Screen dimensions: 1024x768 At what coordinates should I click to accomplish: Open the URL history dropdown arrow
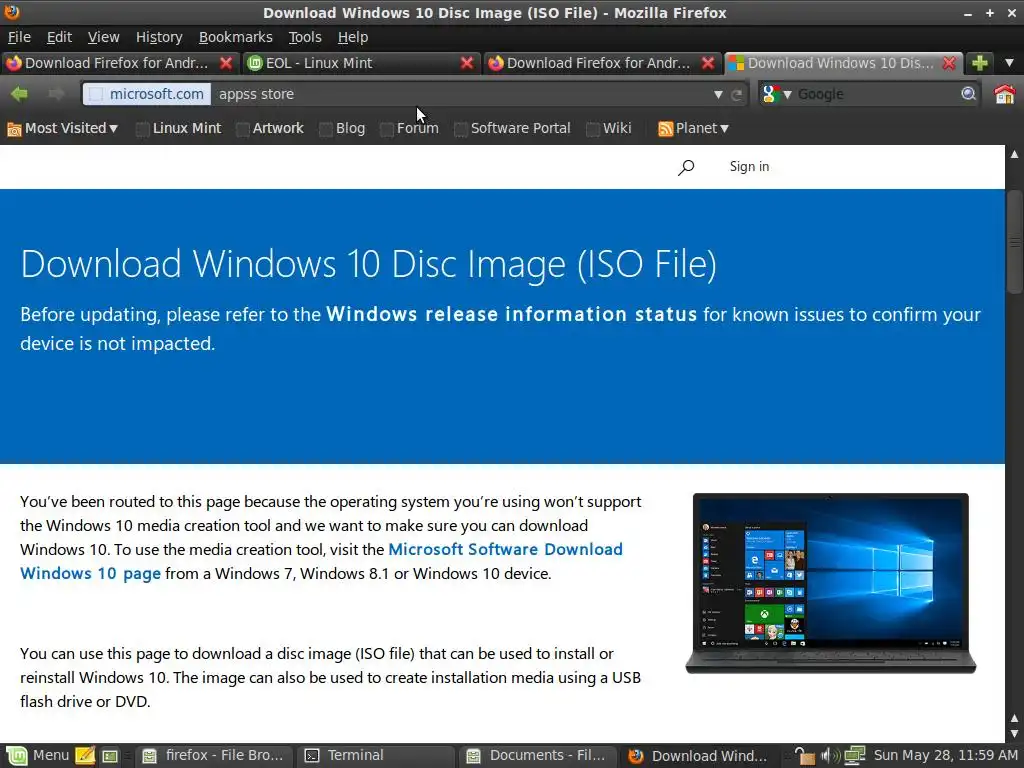(718, 95)
